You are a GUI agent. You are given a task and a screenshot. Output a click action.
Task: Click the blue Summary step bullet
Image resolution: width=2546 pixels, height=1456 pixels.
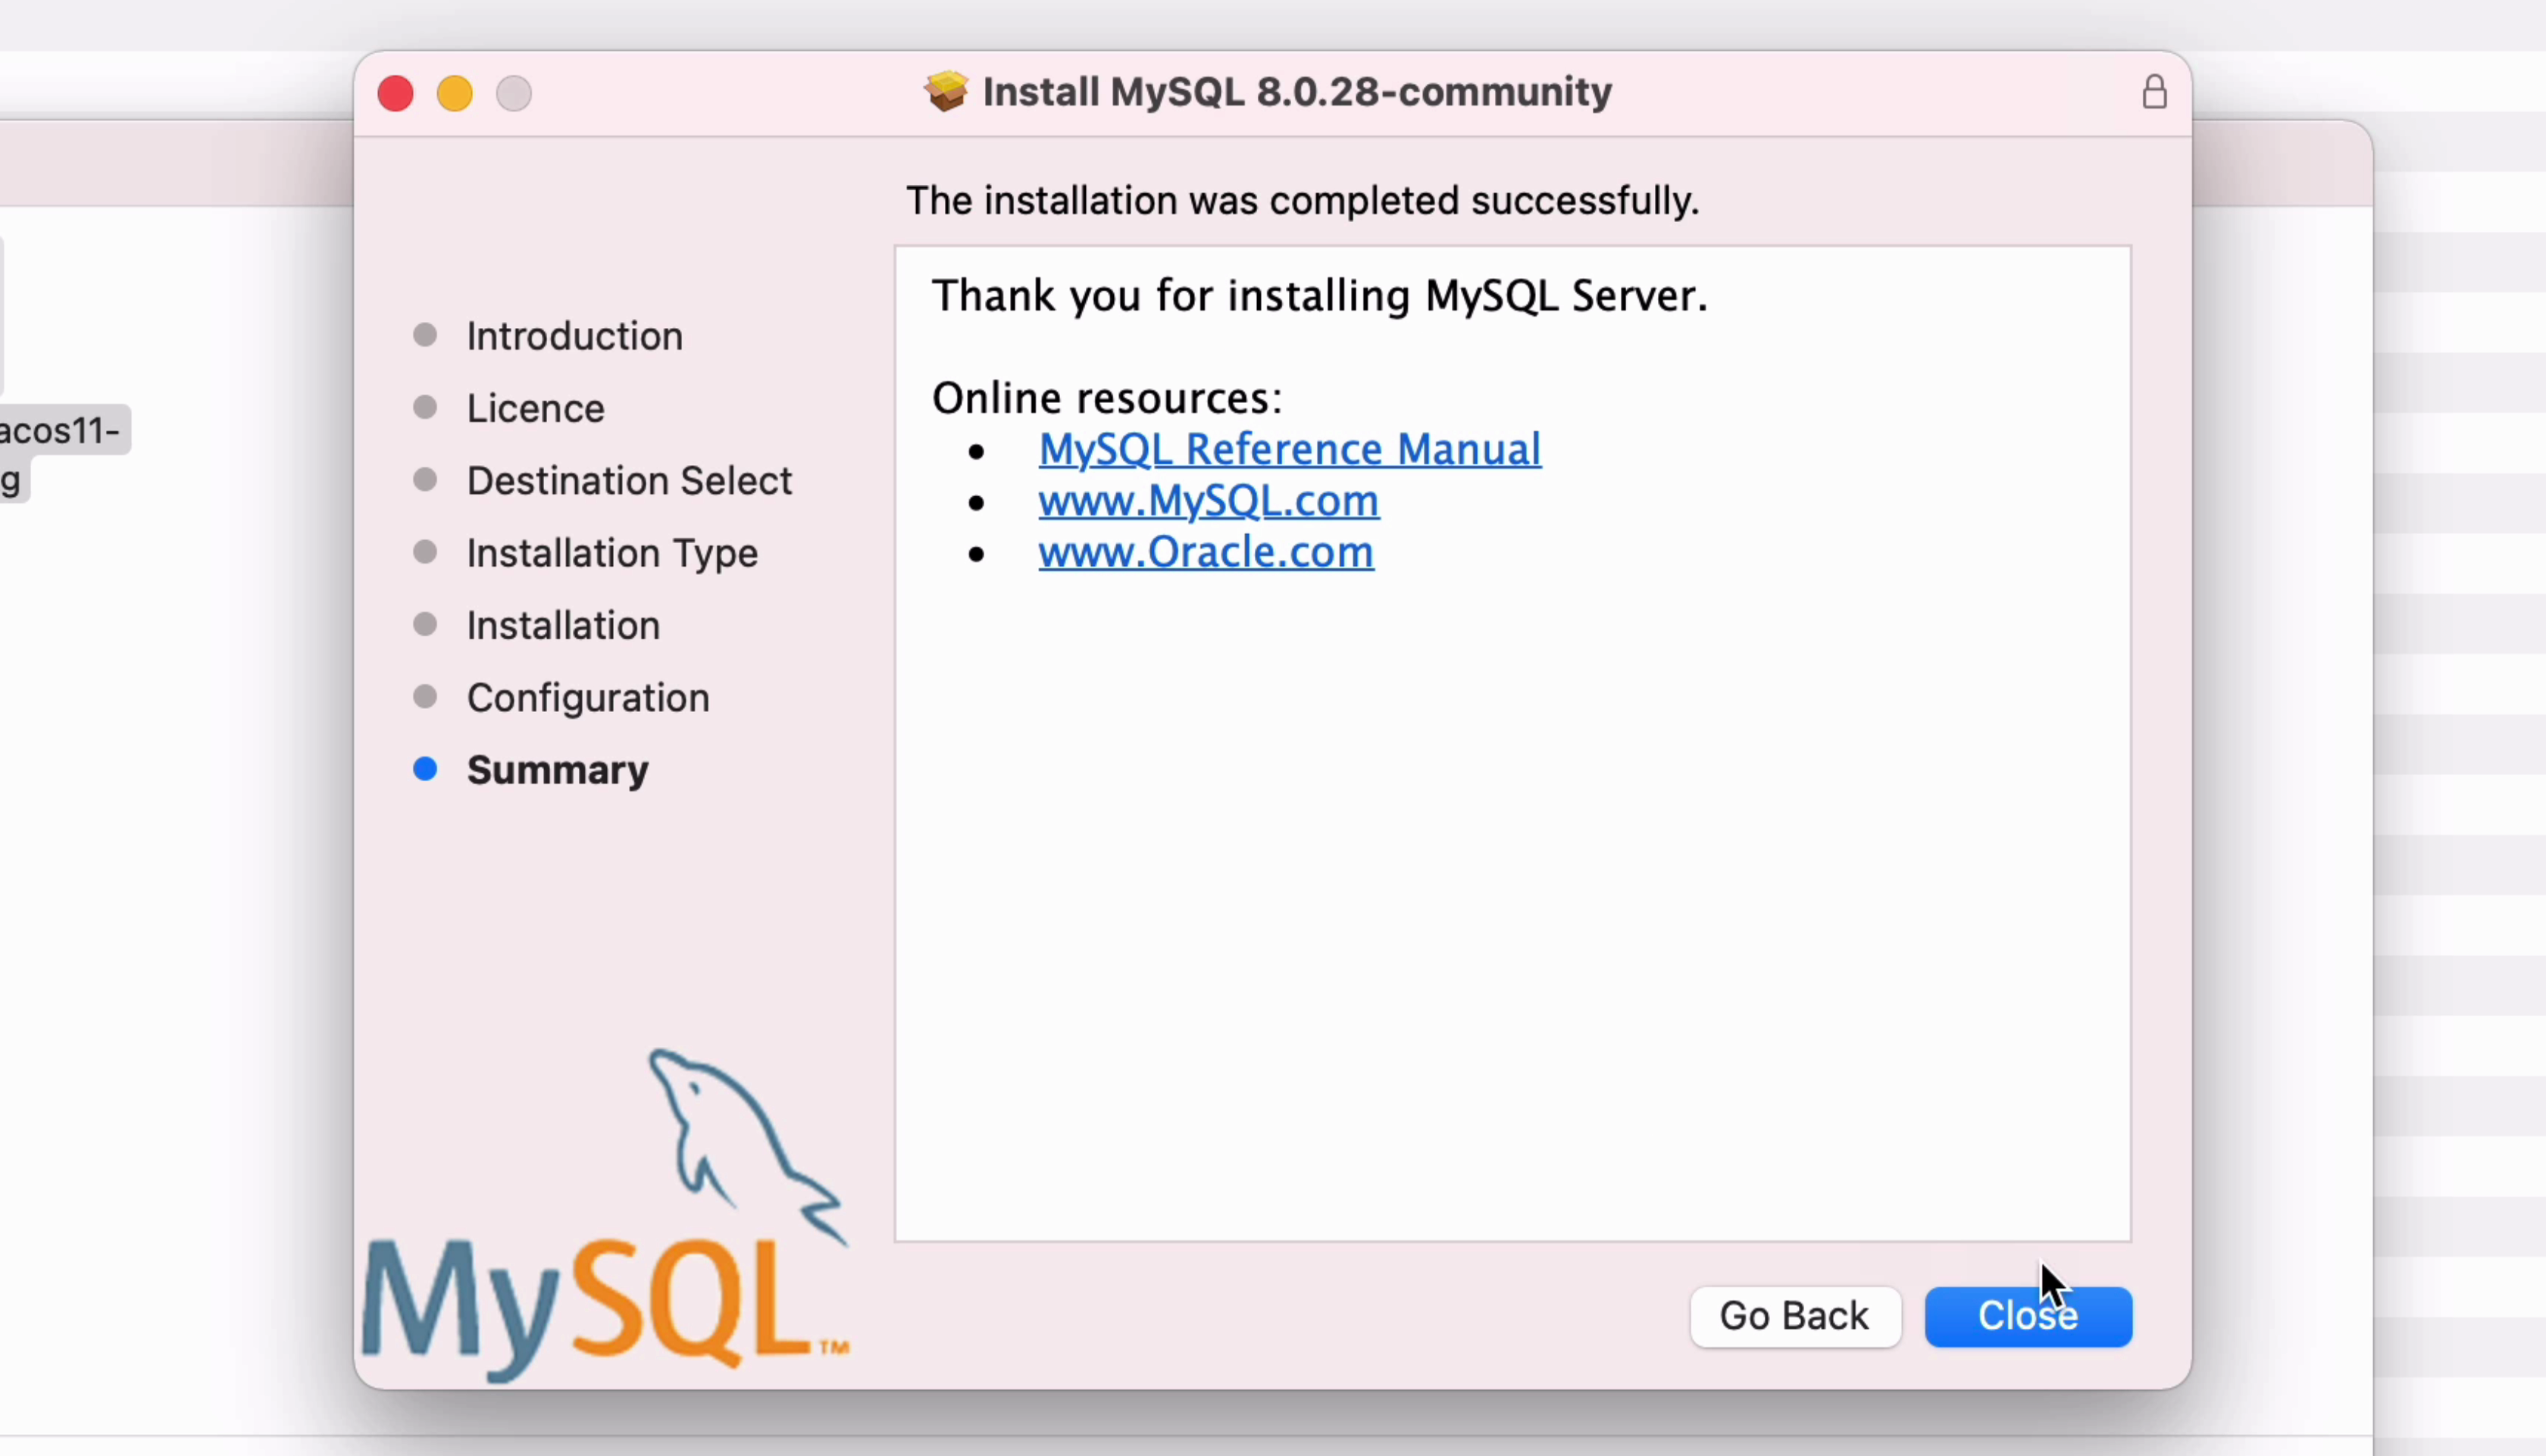pyautogui.click(x=425, y=769)
